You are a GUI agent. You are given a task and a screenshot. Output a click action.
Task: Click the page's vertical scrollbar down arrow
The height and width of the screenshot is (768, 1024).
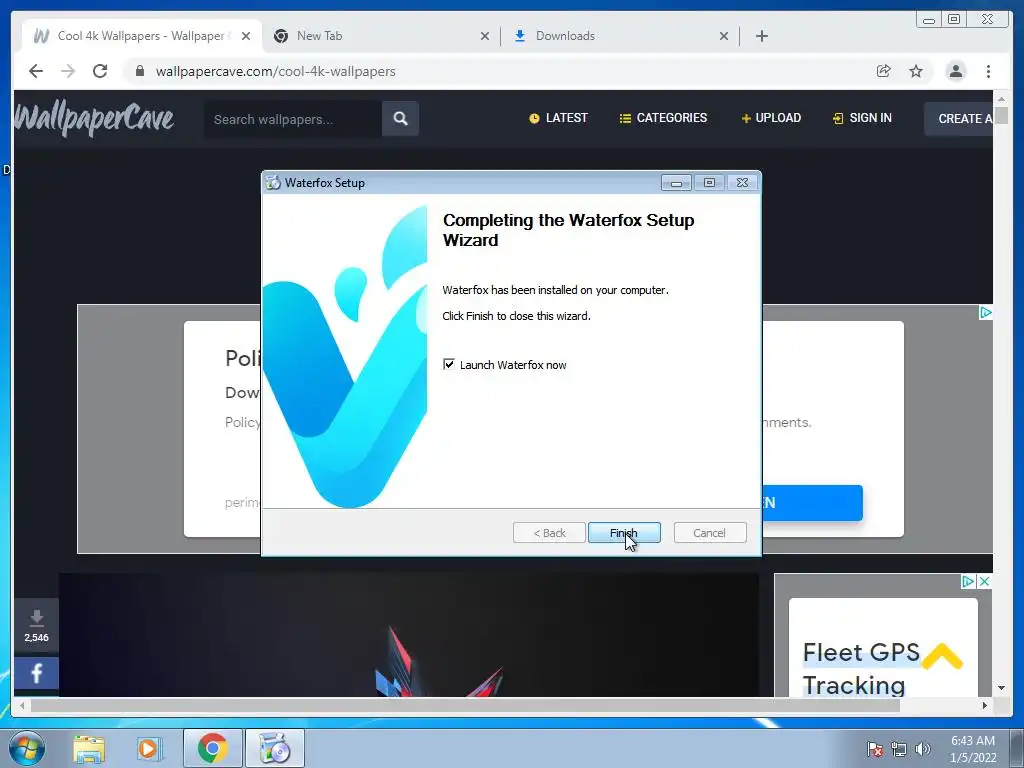tap(1001, 688)
